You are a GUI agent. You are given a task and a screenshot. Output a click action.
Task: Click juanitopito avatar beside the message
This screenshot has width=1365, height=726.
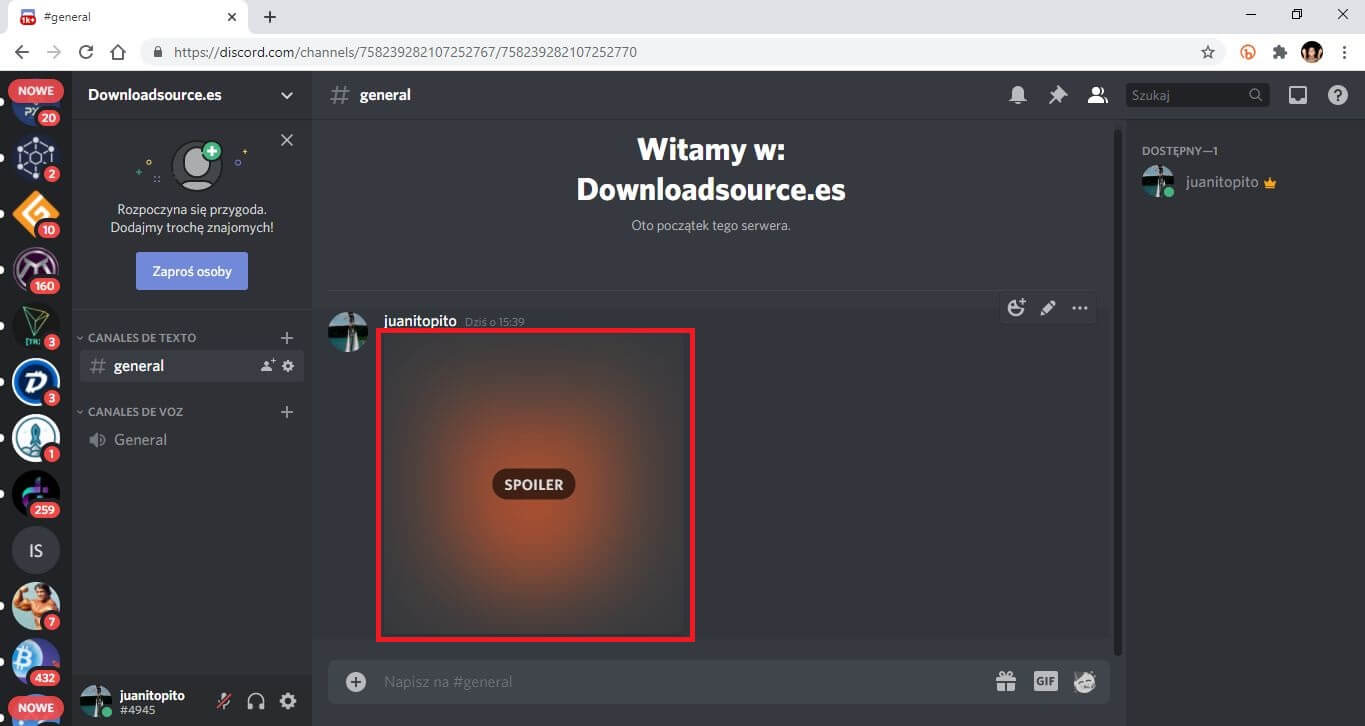pyautogui.click(x=348, y=333)
